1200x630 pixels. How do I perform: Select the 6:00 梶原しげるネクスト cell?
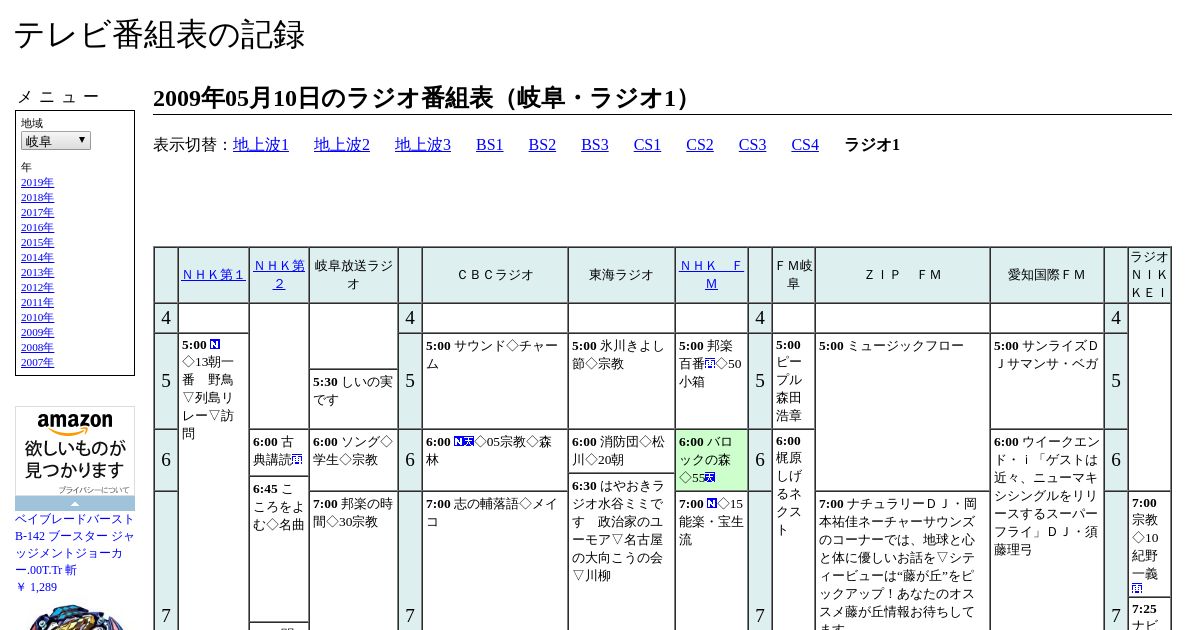point(793,530)
